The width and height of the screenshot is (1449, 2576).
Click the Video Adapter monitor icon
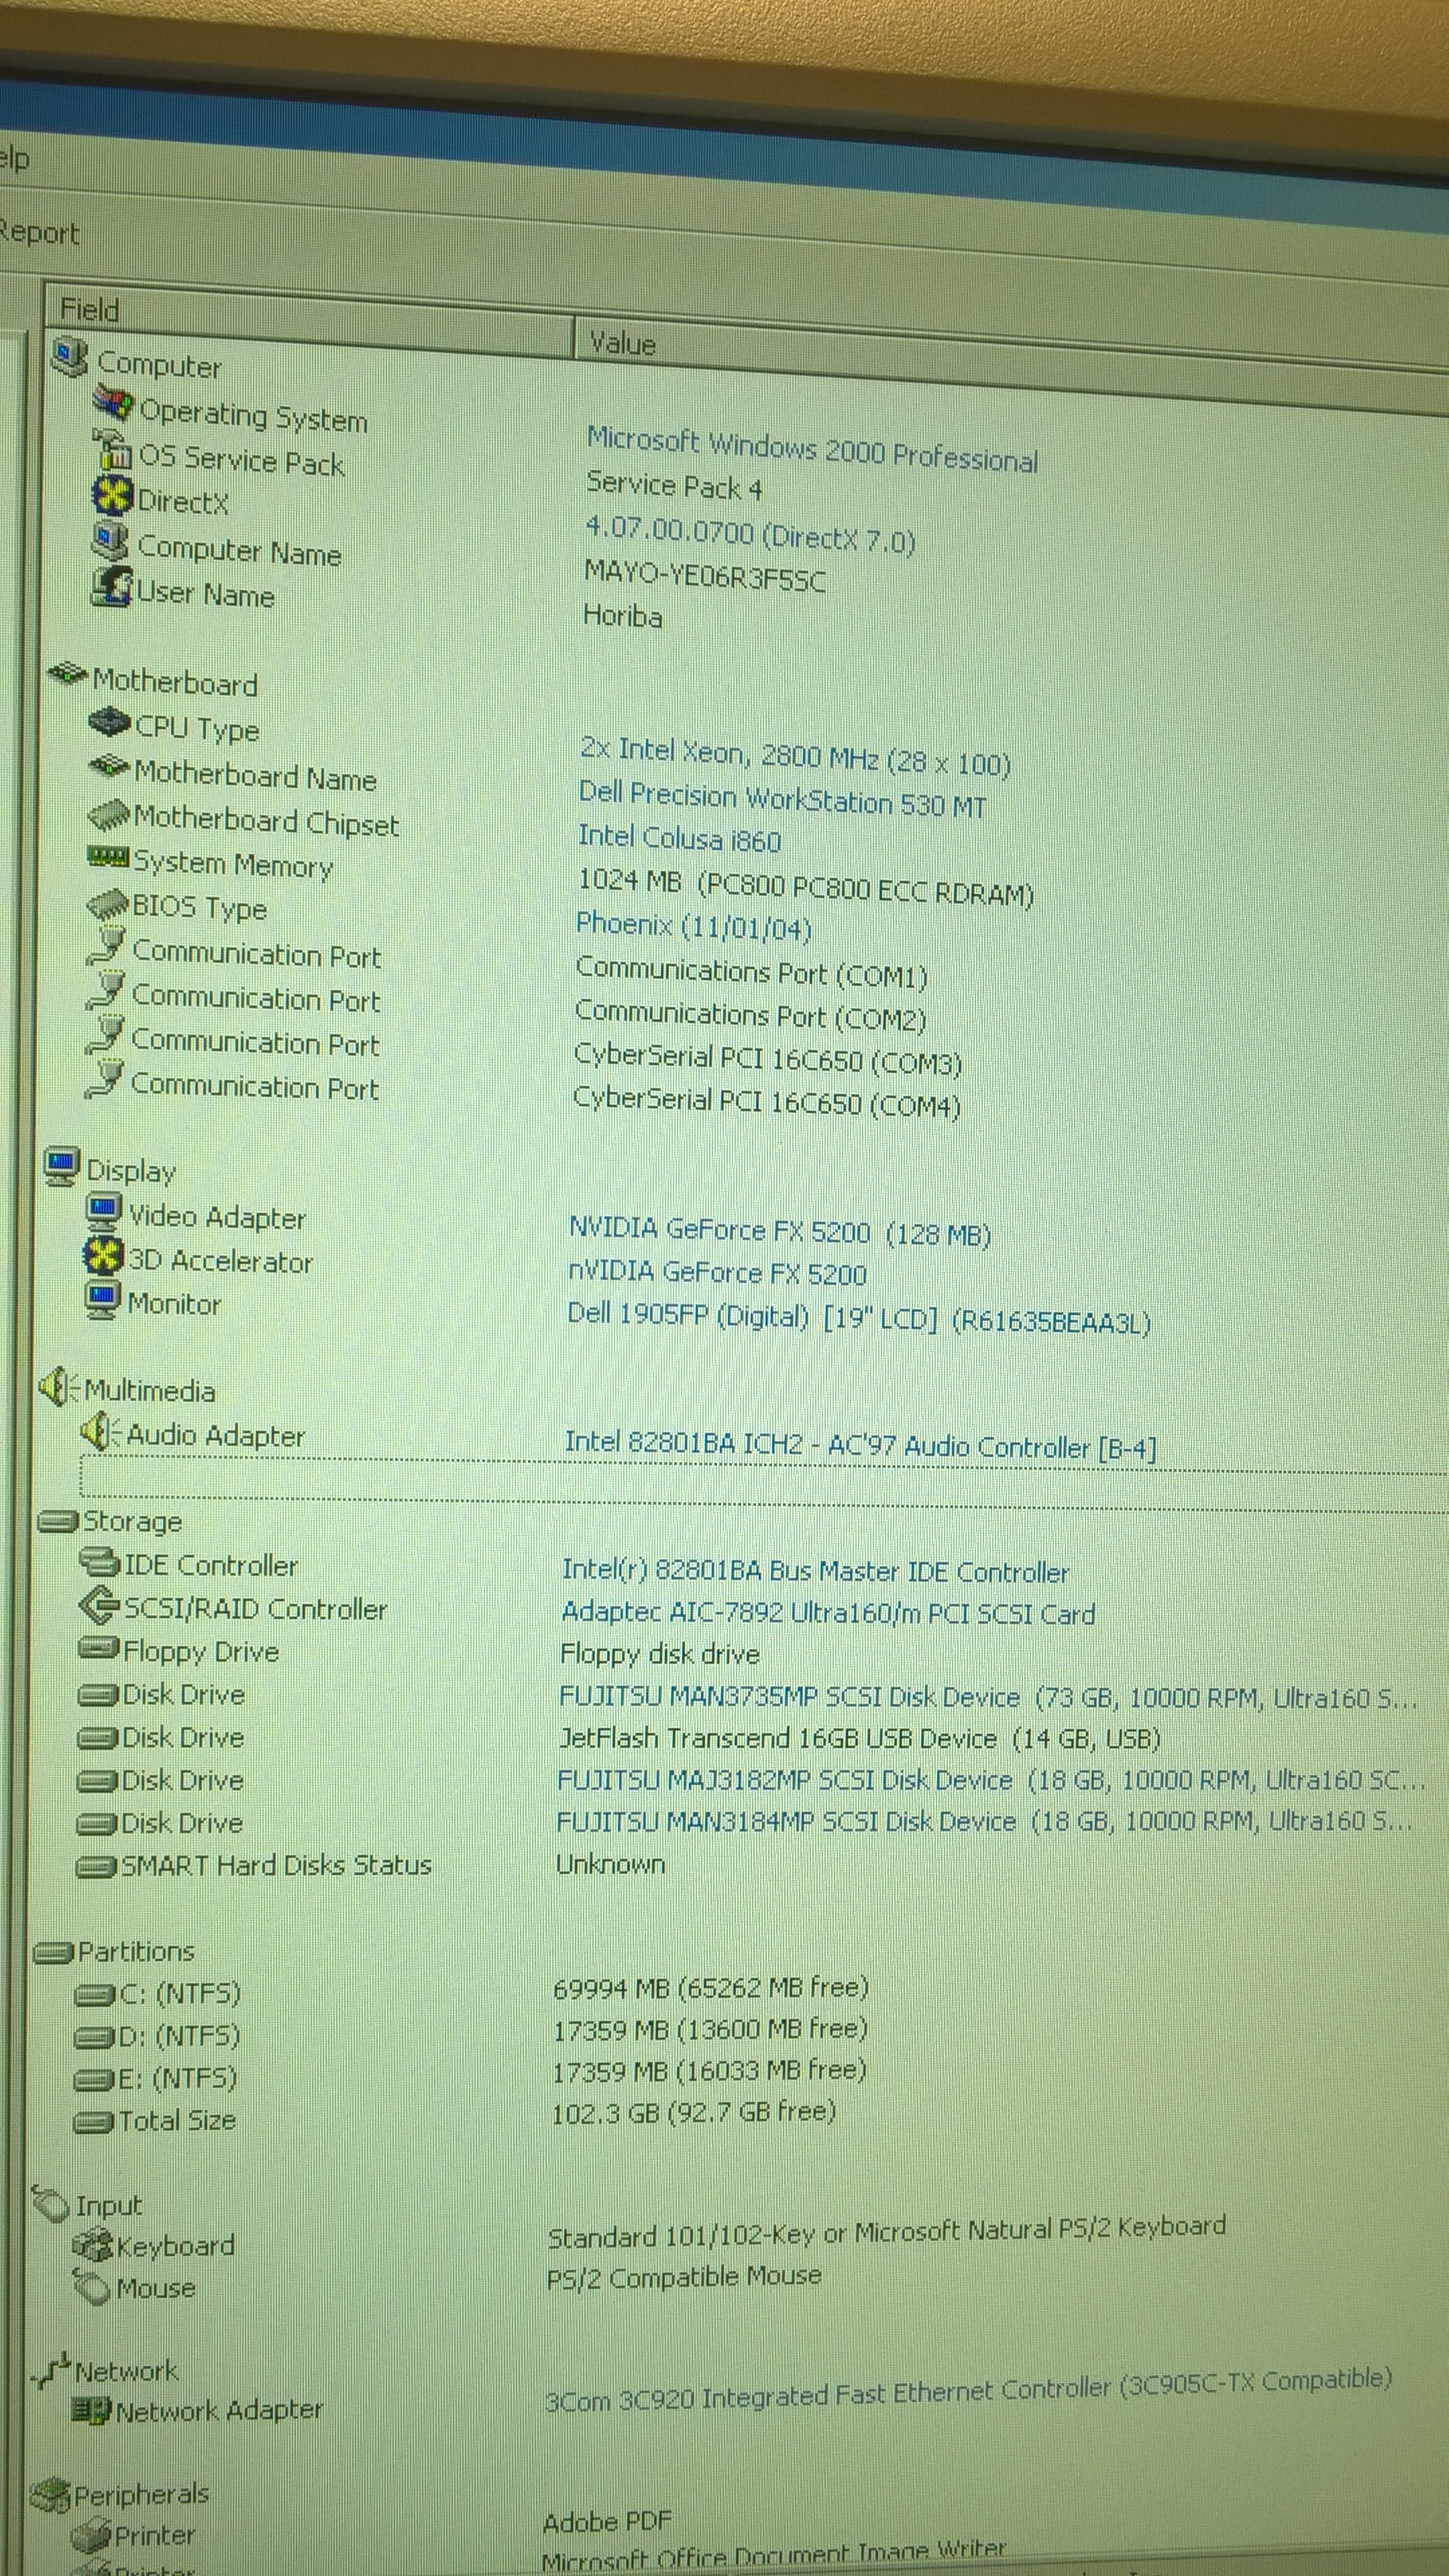click(x=102, y=1212)
